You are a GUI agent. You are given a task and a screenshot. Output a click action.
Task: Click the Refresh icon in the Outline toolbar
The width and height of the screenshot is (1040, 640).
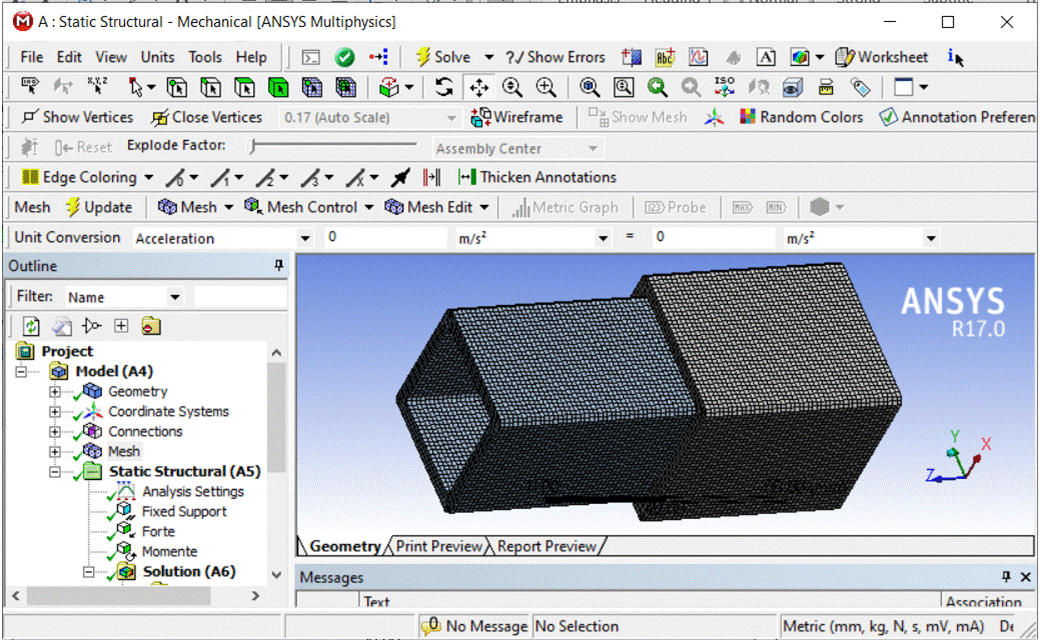point(31,326)
